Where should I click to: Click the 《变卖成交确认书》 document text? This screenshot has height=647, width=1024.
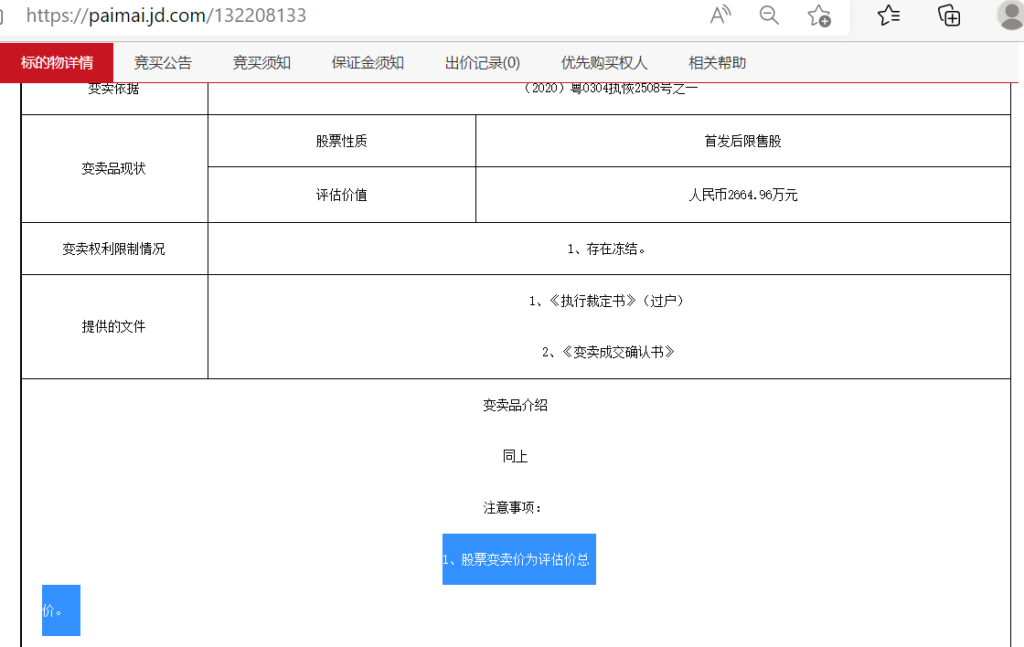coord(608,352)
